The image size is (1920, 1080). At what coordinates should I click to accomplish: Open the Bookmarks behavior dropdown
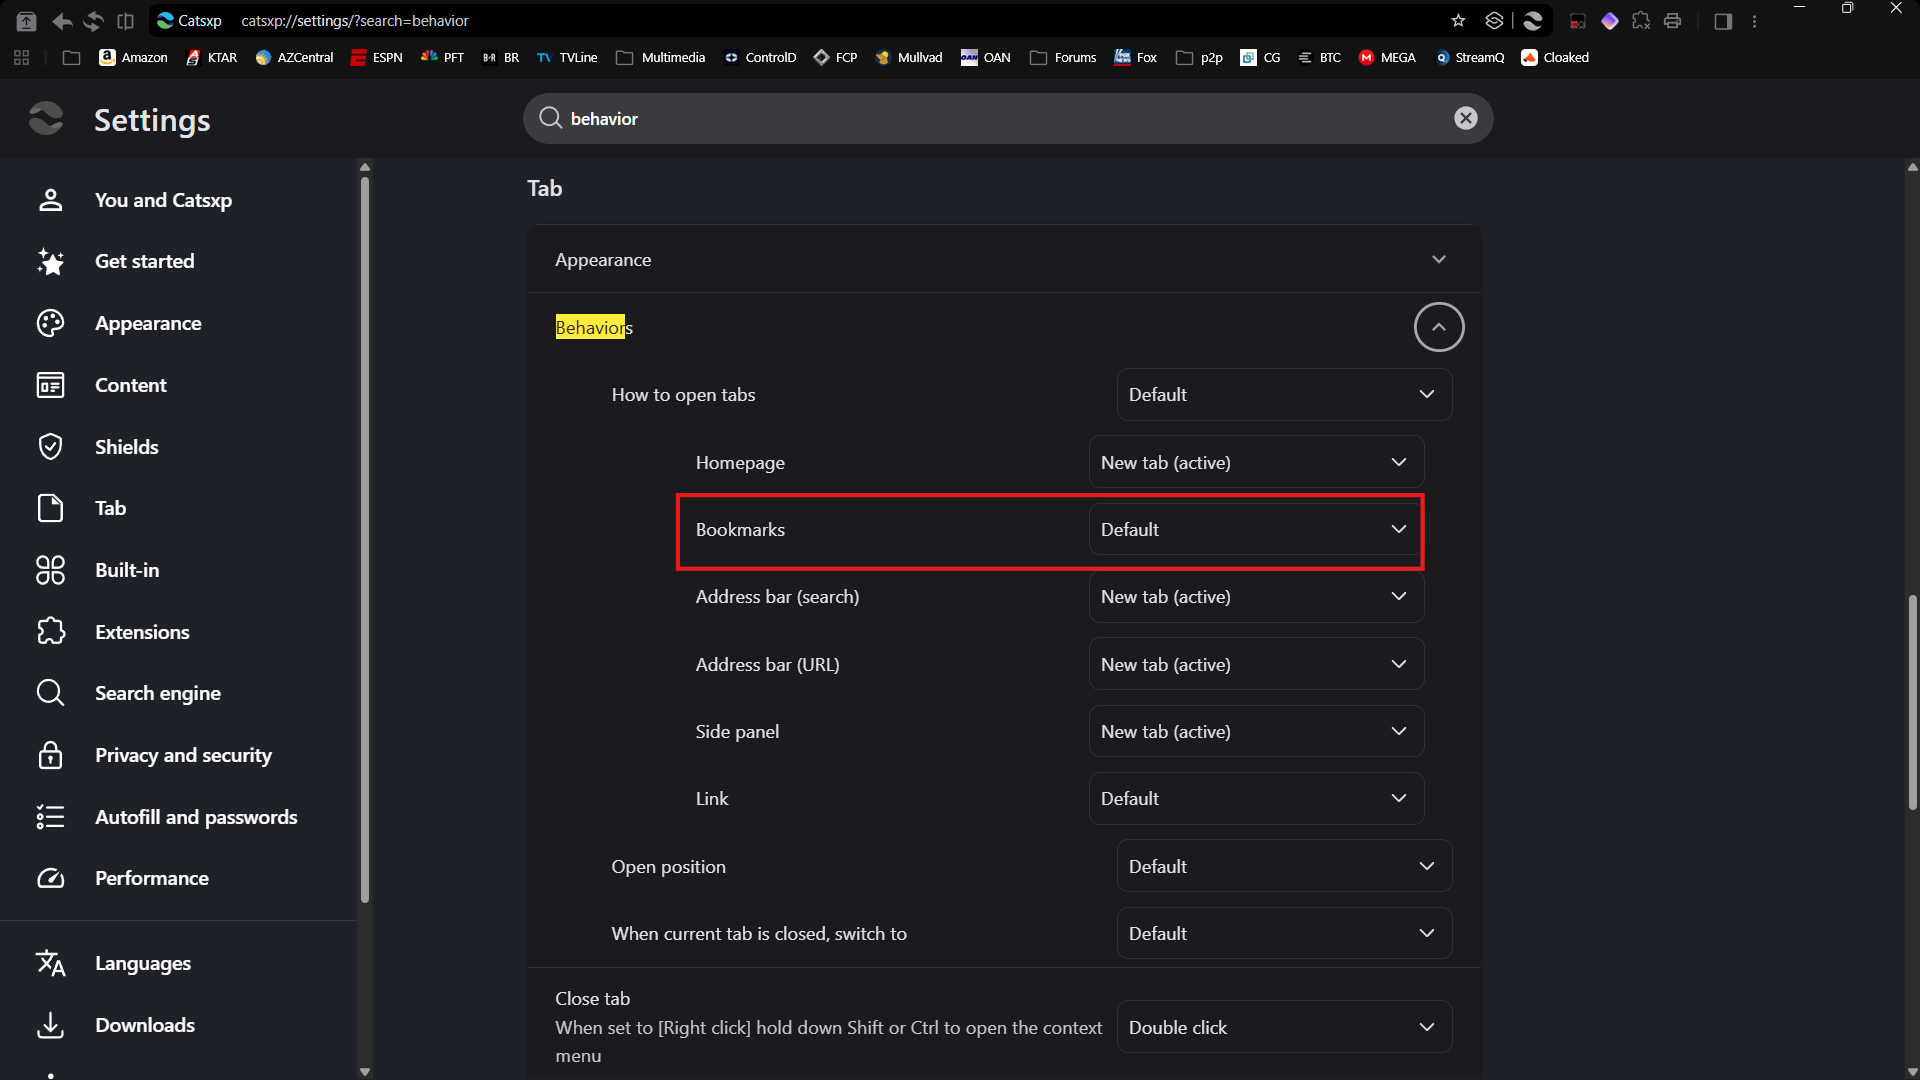[1256, 529]
